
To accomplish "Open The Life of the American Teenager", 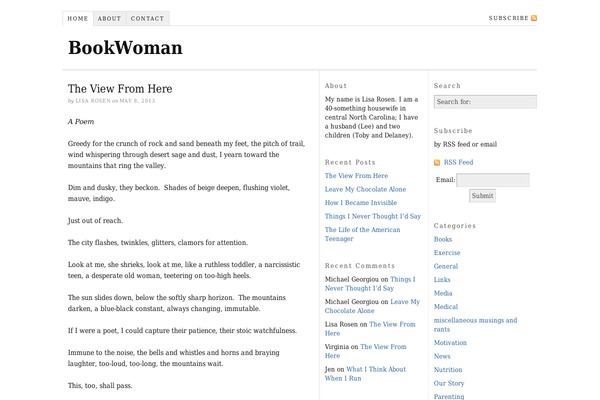I will point(362,234).
